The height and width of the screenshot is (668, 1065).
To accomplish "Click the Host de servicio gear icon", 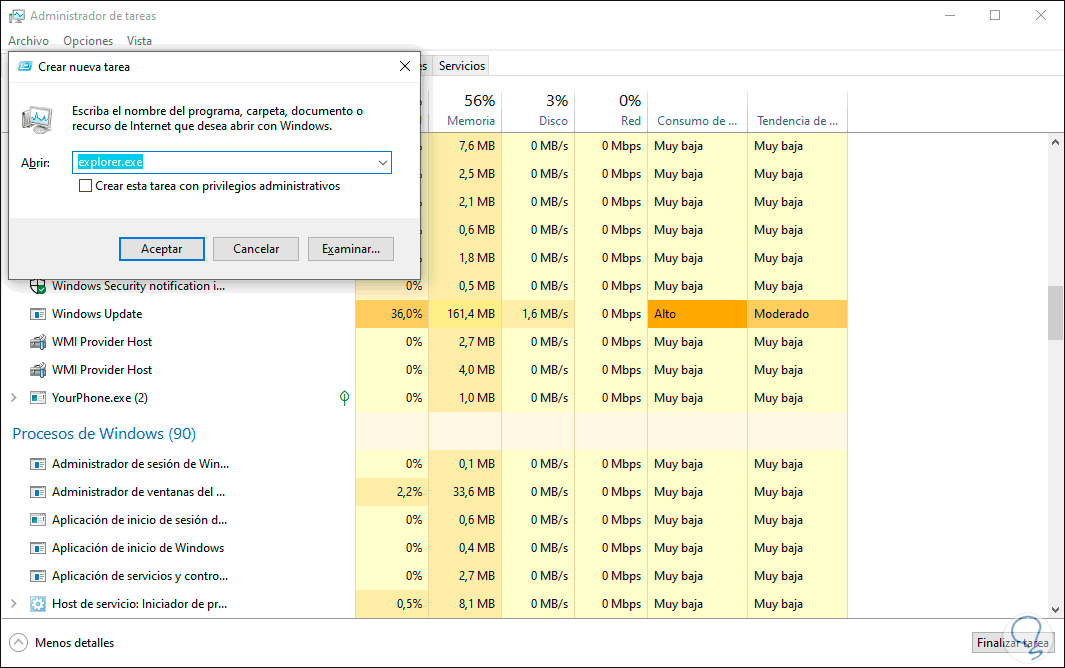I will 38,604.
